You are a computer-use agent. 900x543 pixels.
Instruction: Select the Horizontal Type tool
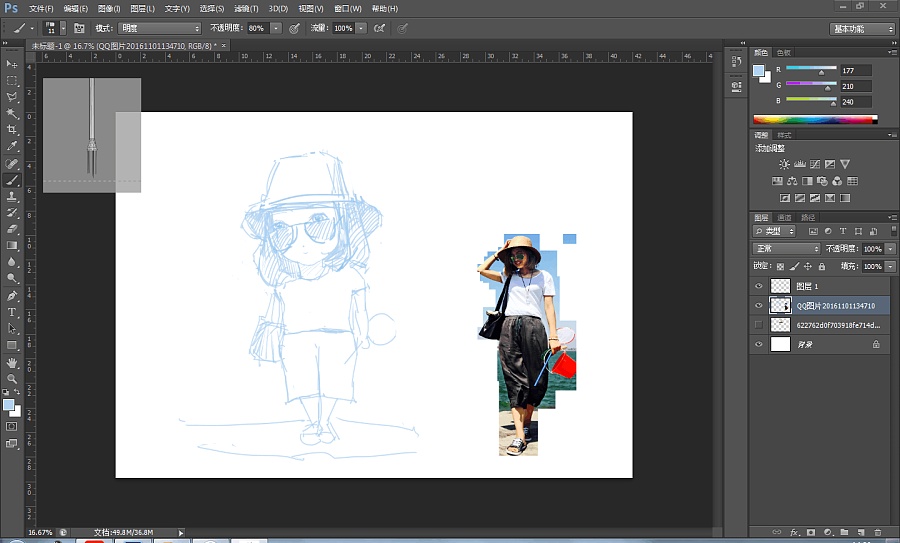tap(11, 312)
